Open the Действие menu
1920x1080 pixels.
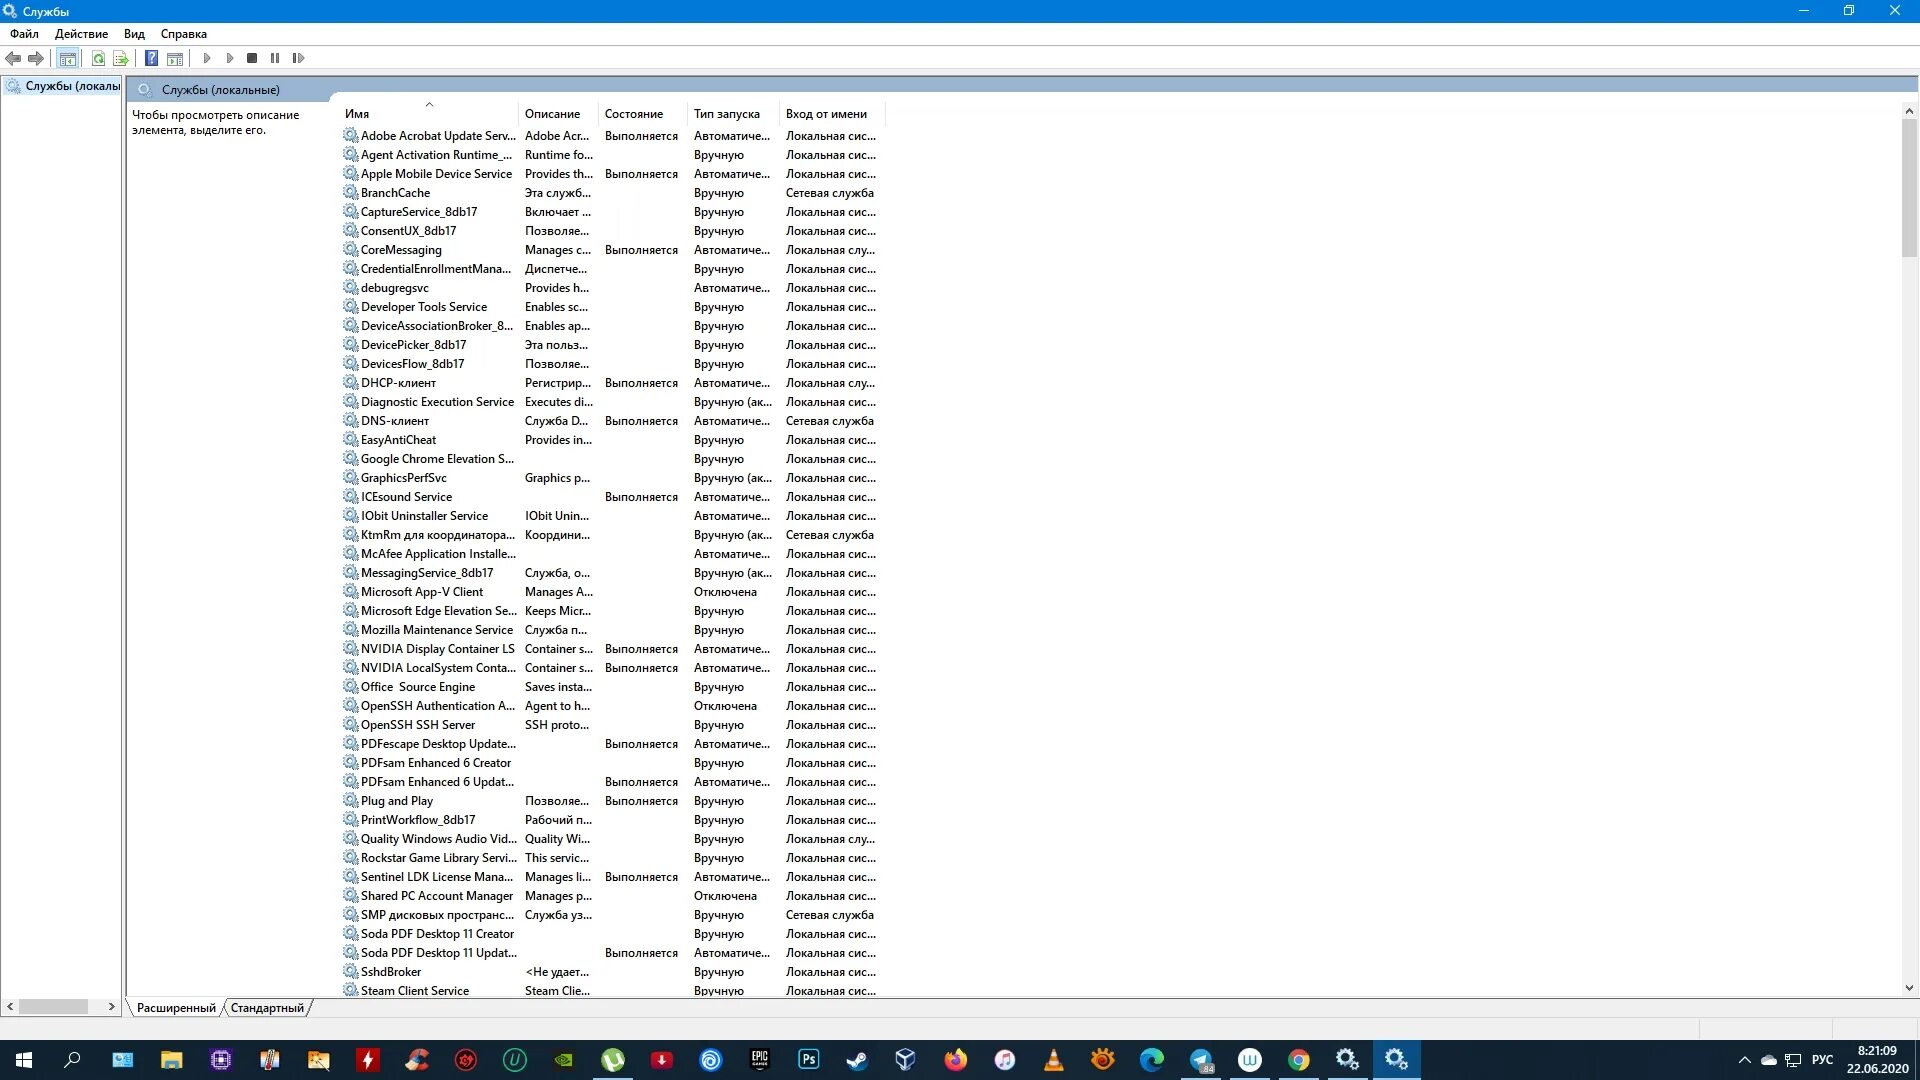81,34
